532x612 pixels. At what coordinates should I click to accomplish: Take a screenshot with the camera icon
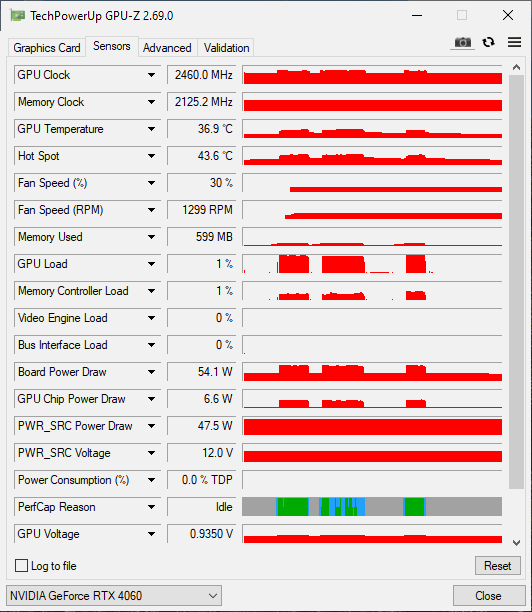click(463, 42)
